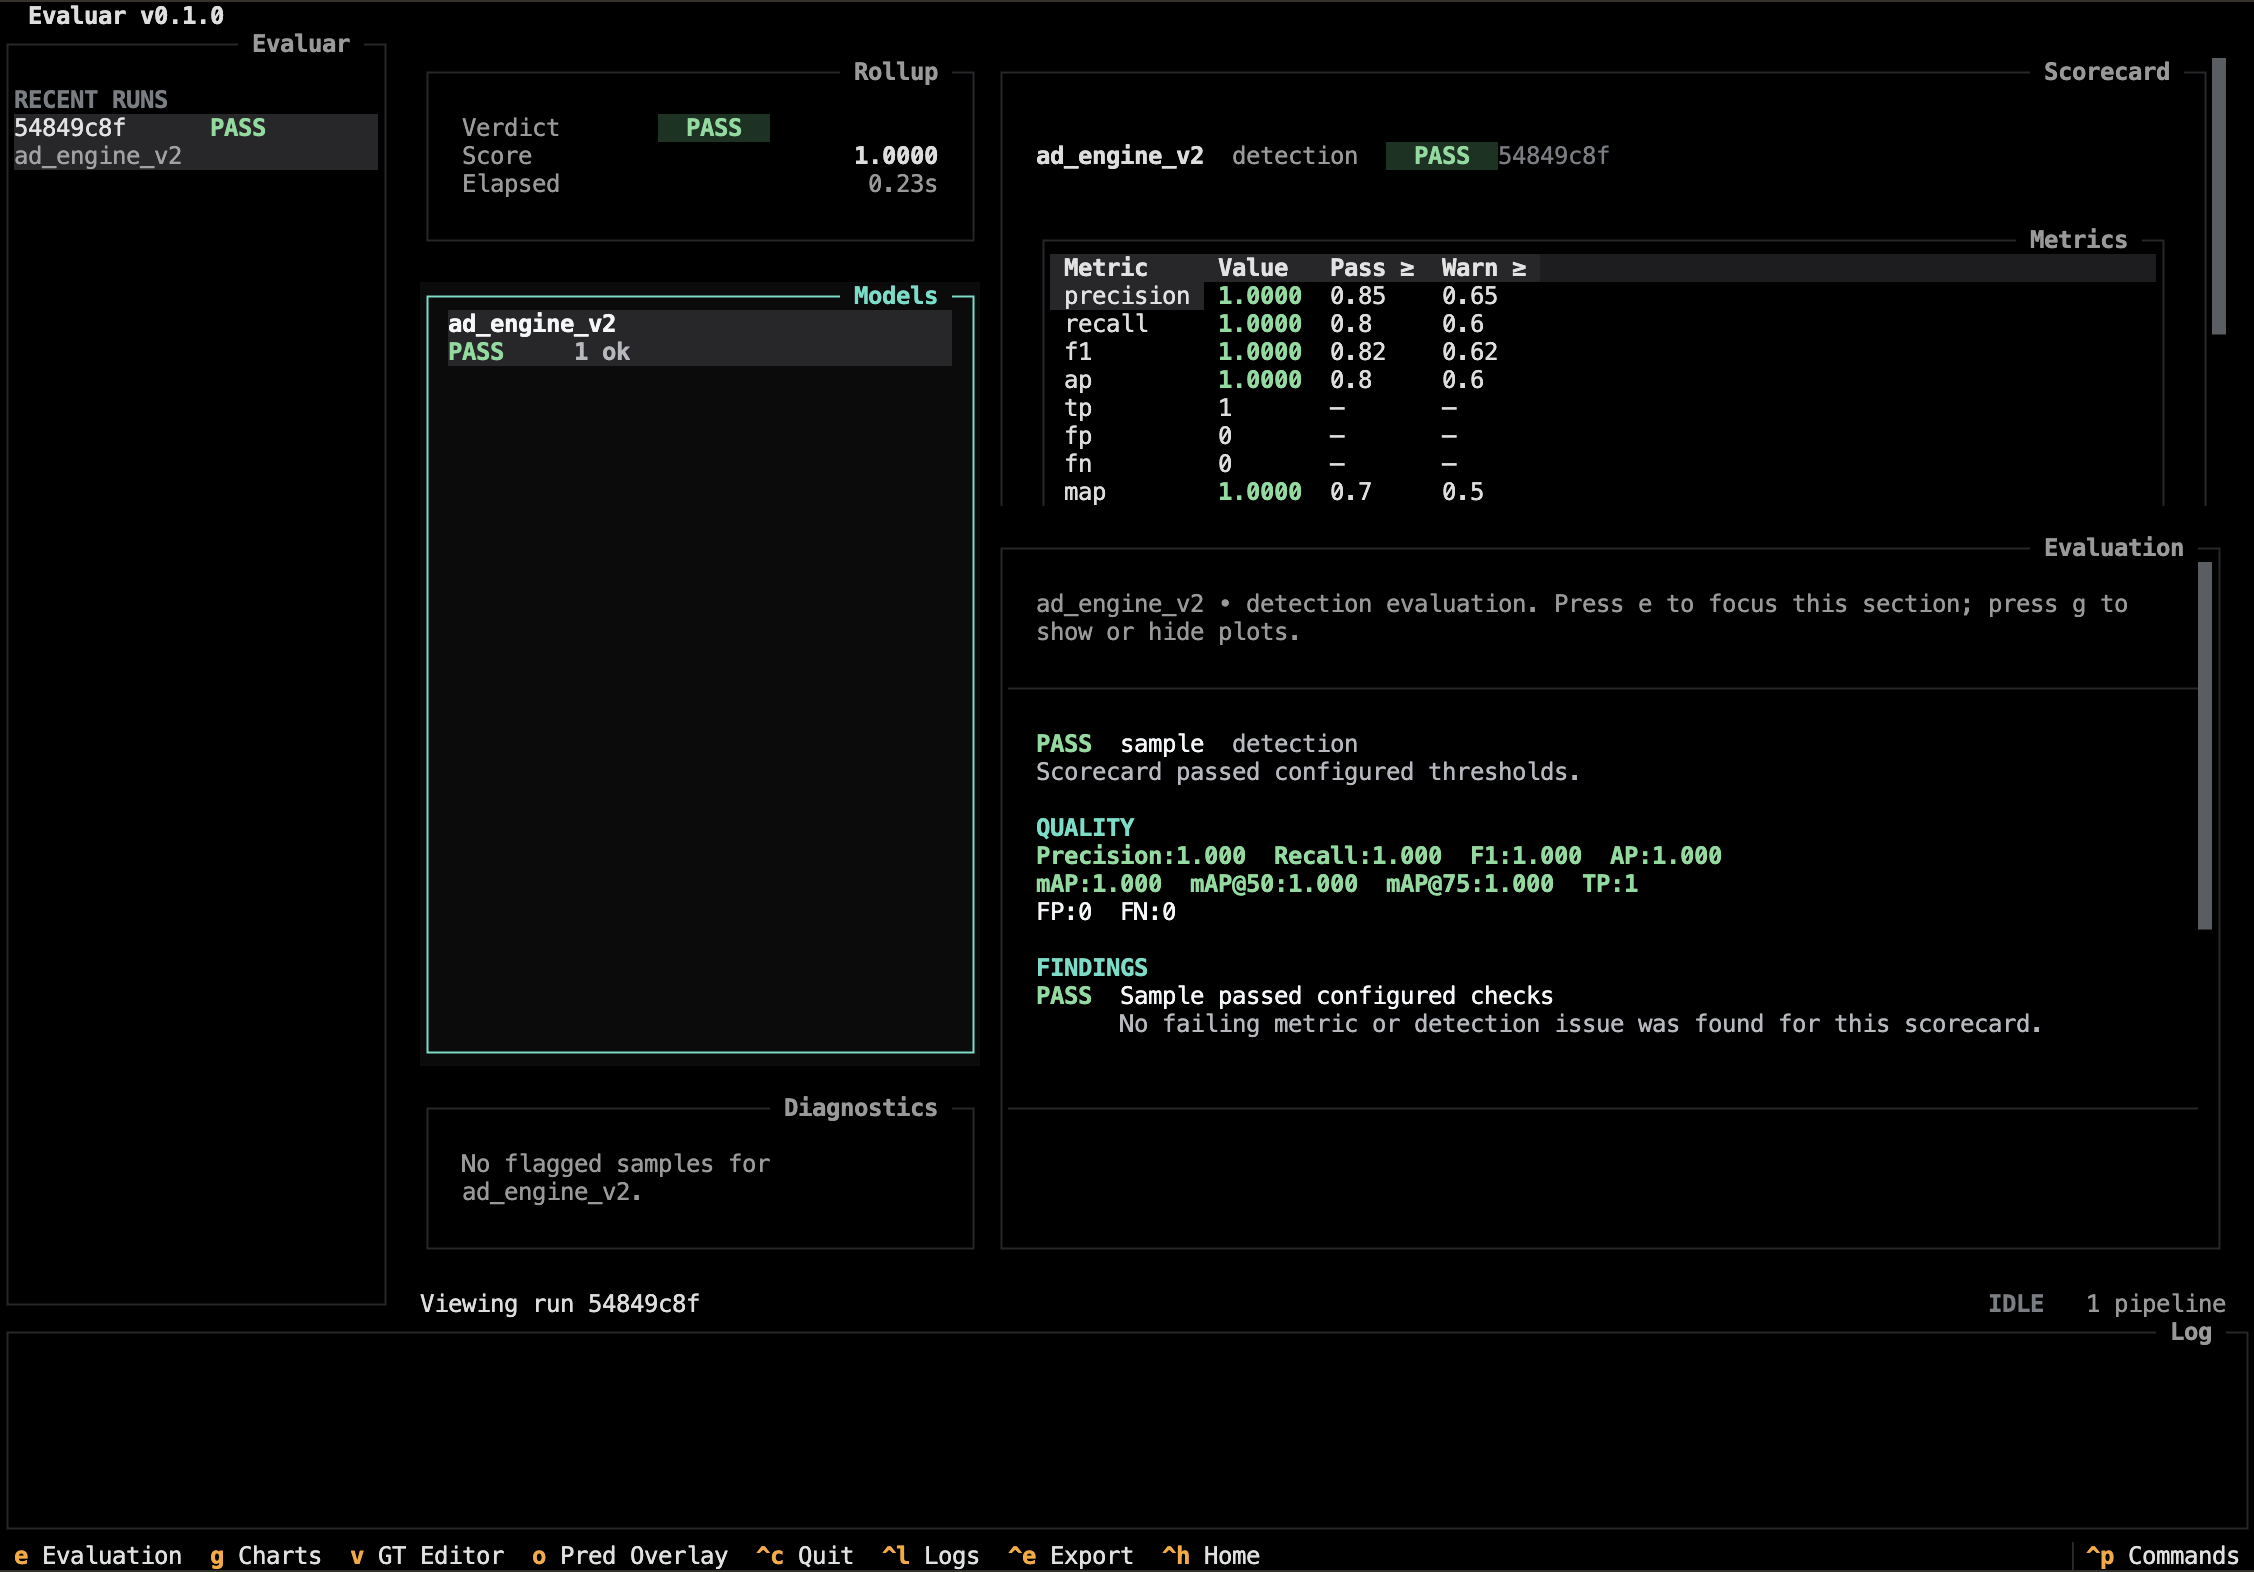2254x1572 pixels.
Task: Click the Rollup Verdict PASS badge
Action: point(714,128)
